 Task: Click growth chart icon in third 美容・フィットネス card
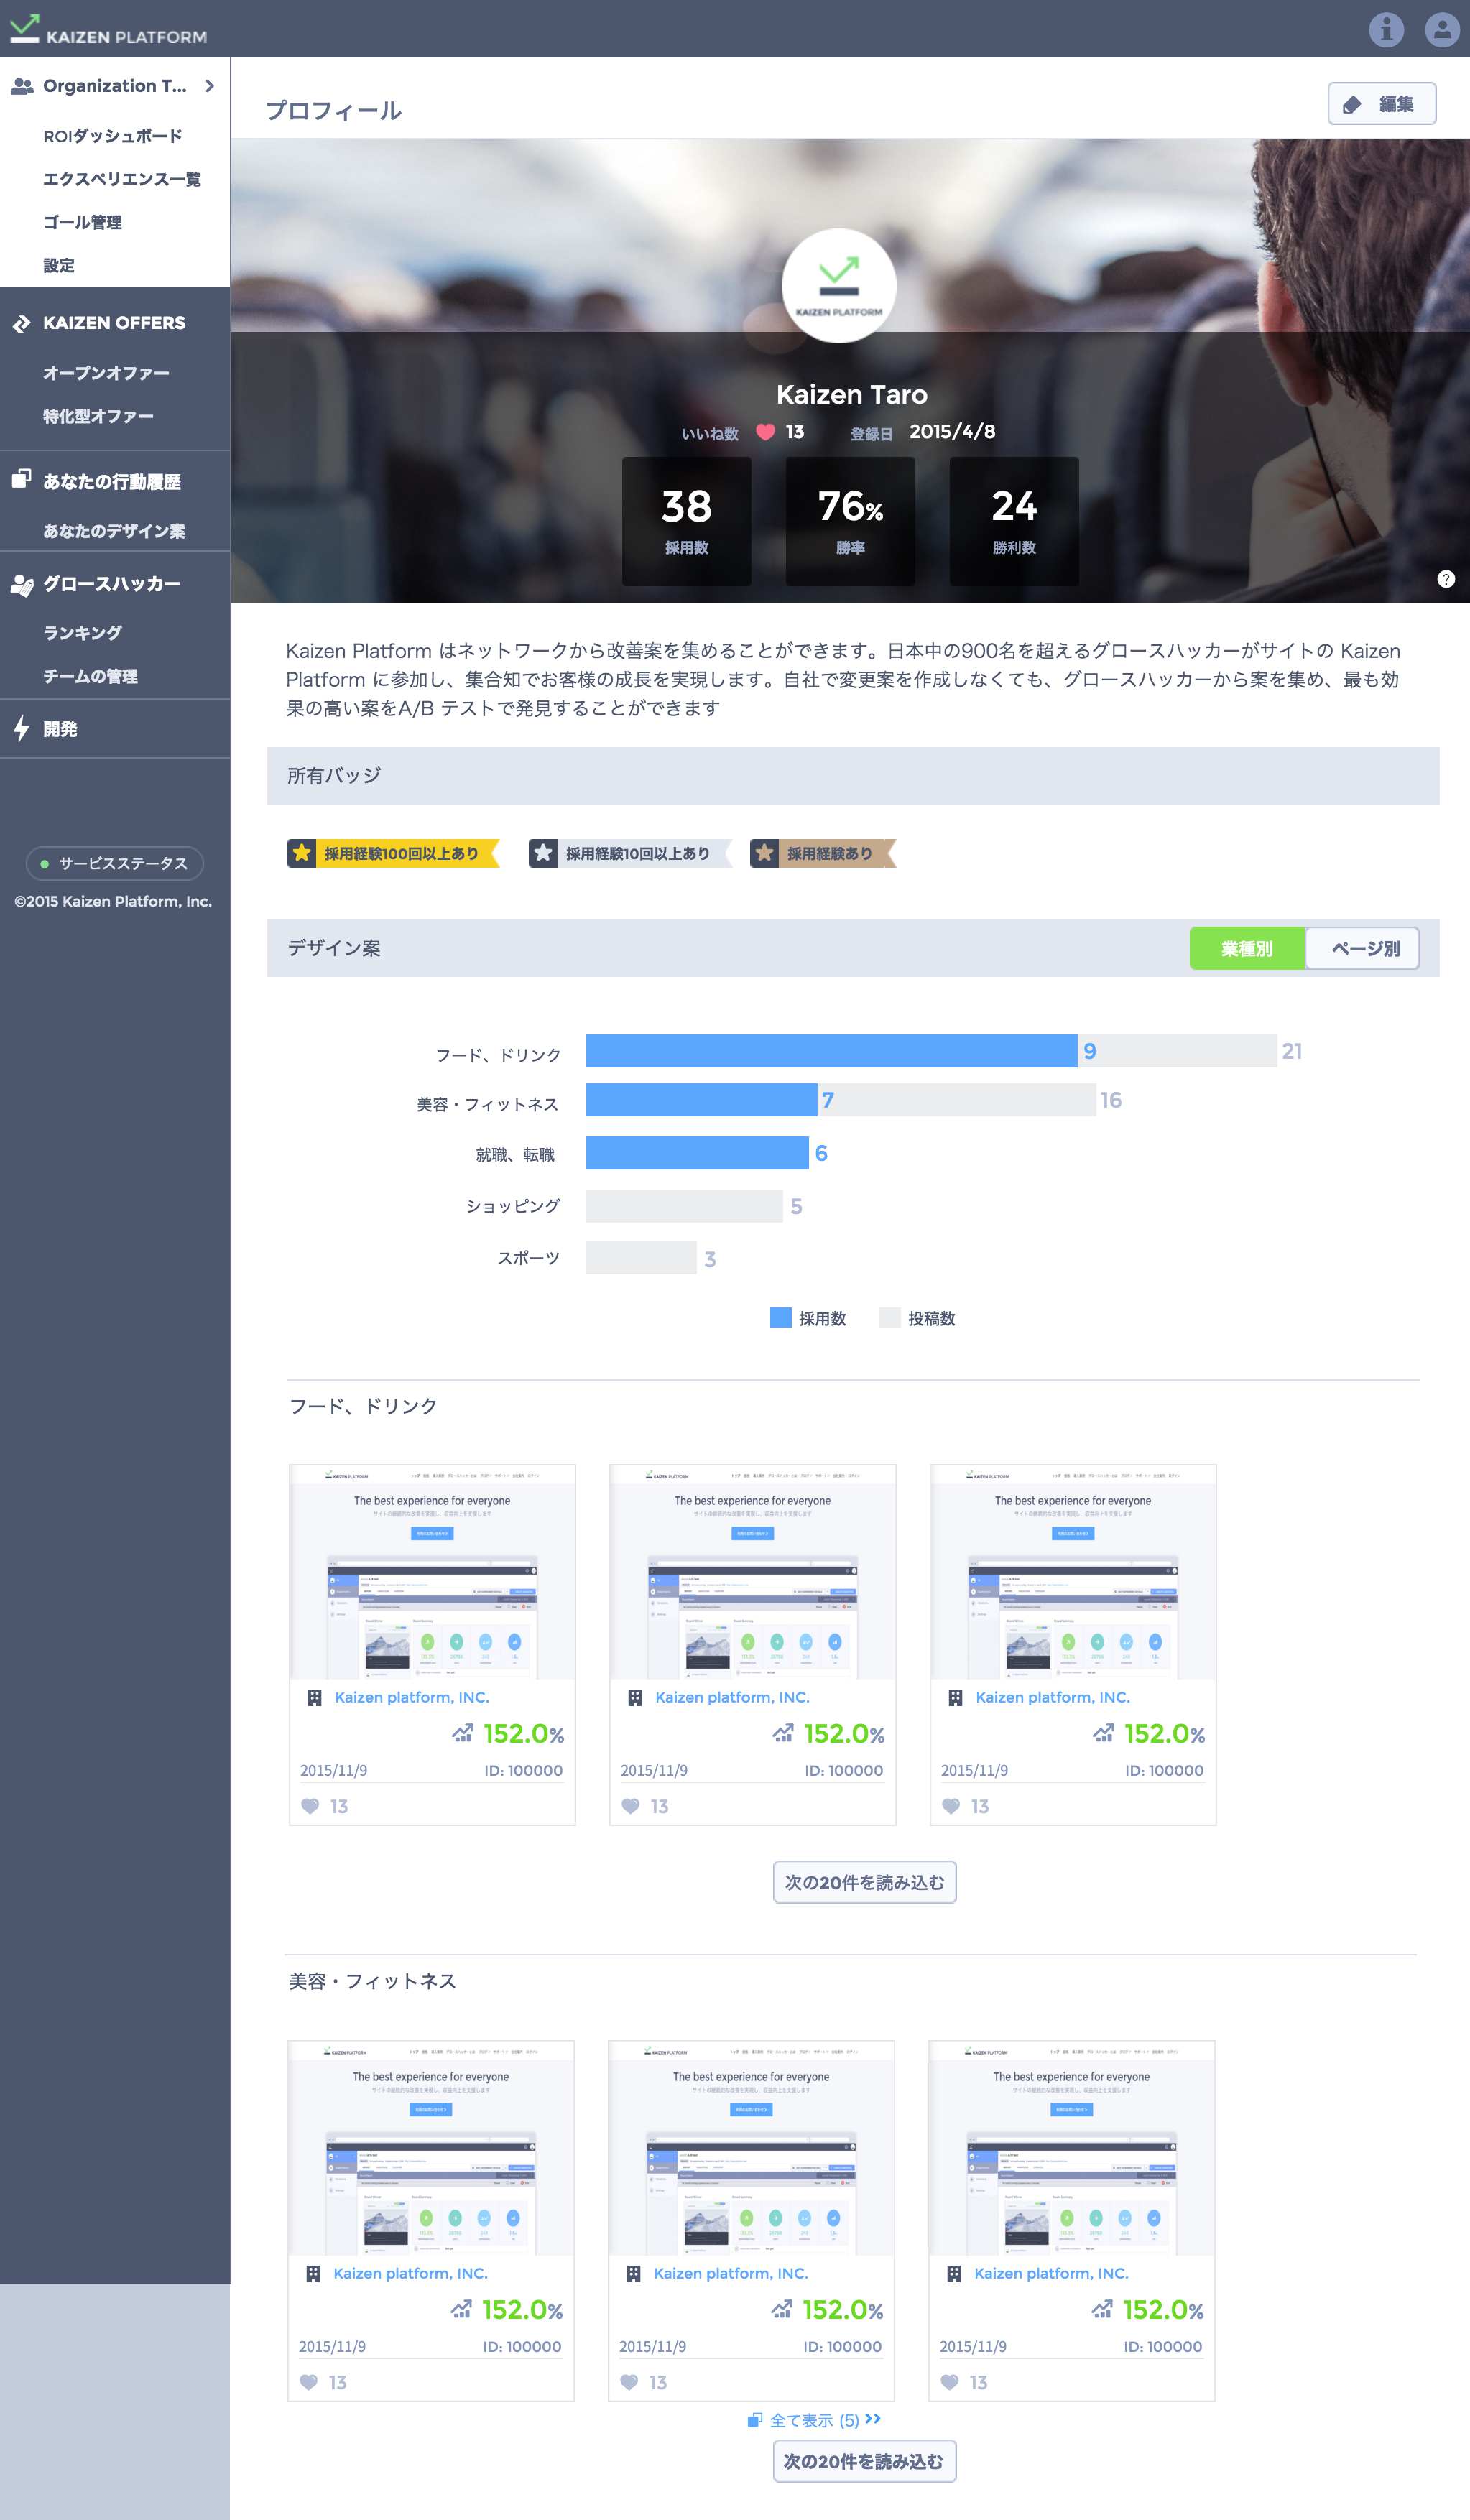click(1102, 2309)
